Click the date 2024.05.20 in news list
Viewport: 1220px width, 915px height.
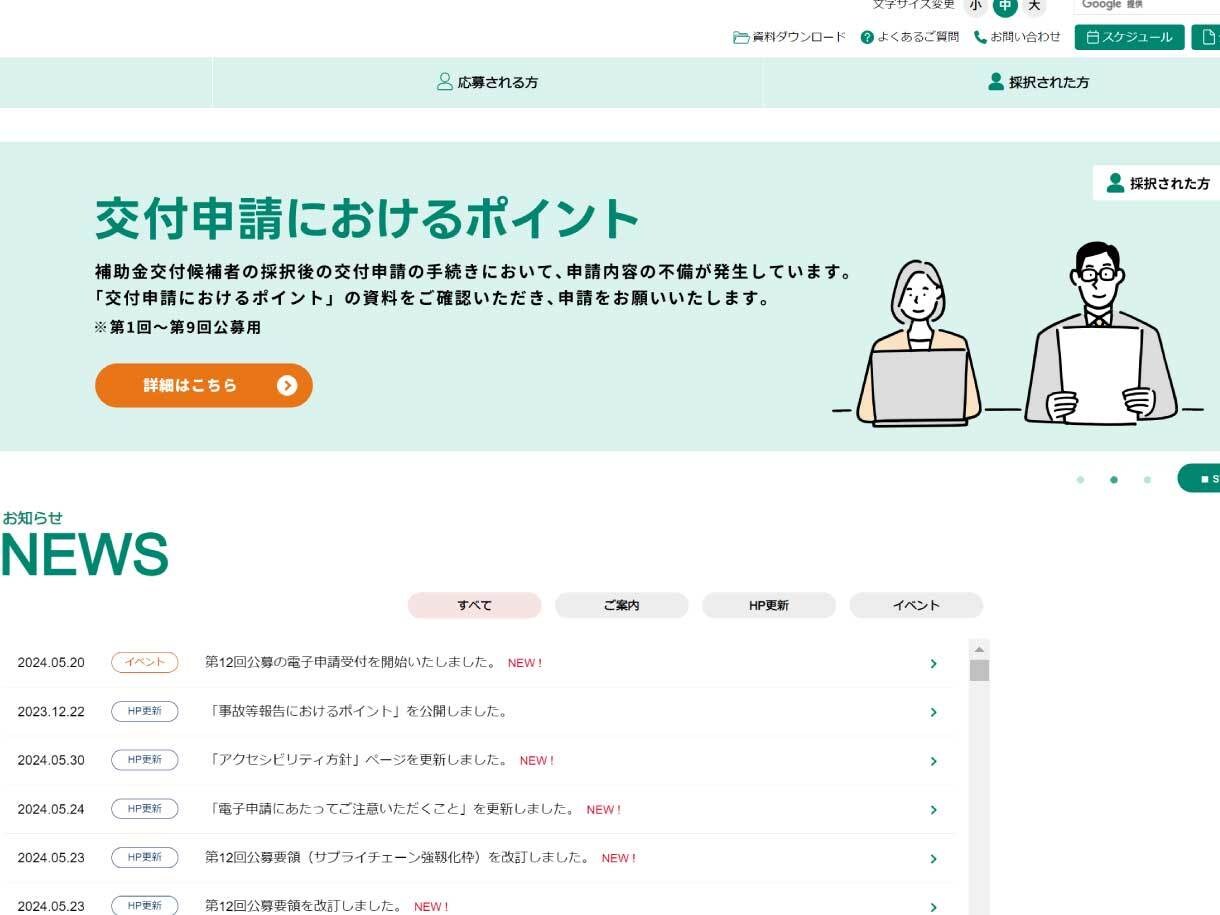tap(51, 662)
